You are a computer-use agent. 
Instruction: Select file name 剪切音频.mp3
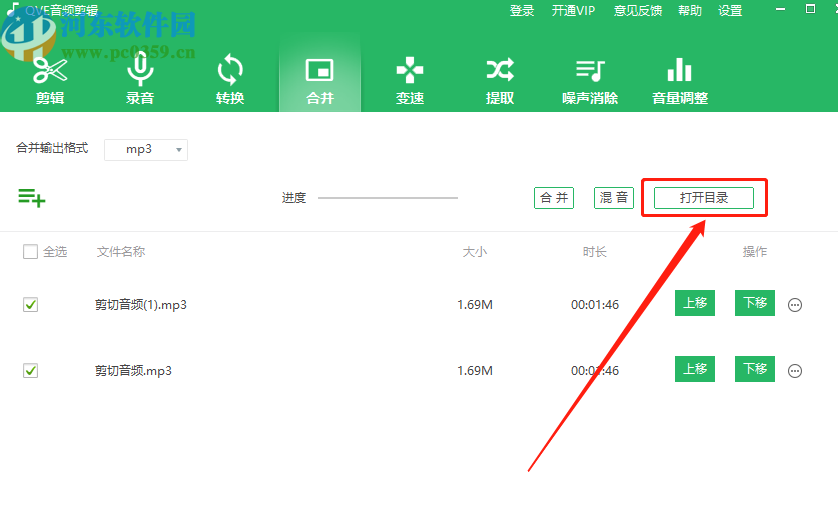pyautogui.click(x=133, y=371)
